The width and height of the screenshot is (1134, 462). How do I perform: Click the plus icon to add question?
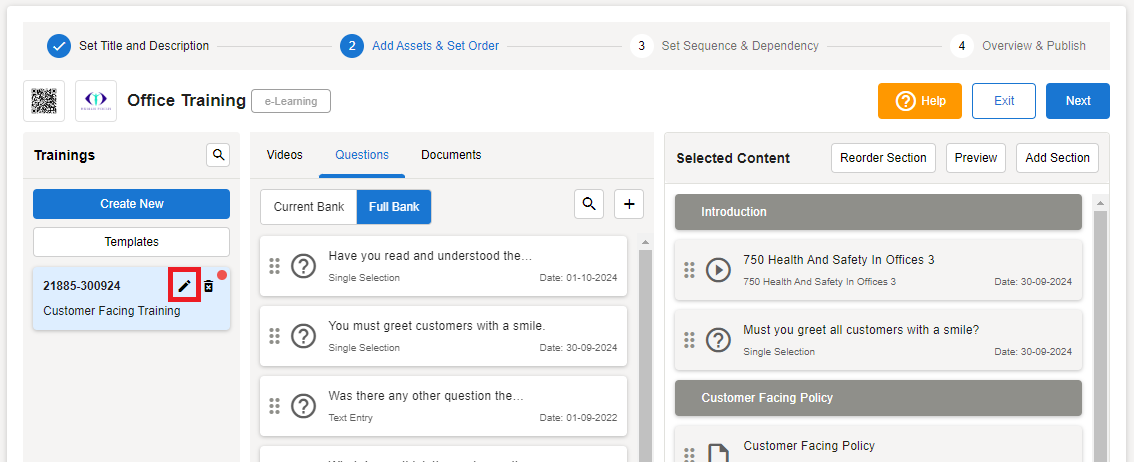click(x=629, y=204)
